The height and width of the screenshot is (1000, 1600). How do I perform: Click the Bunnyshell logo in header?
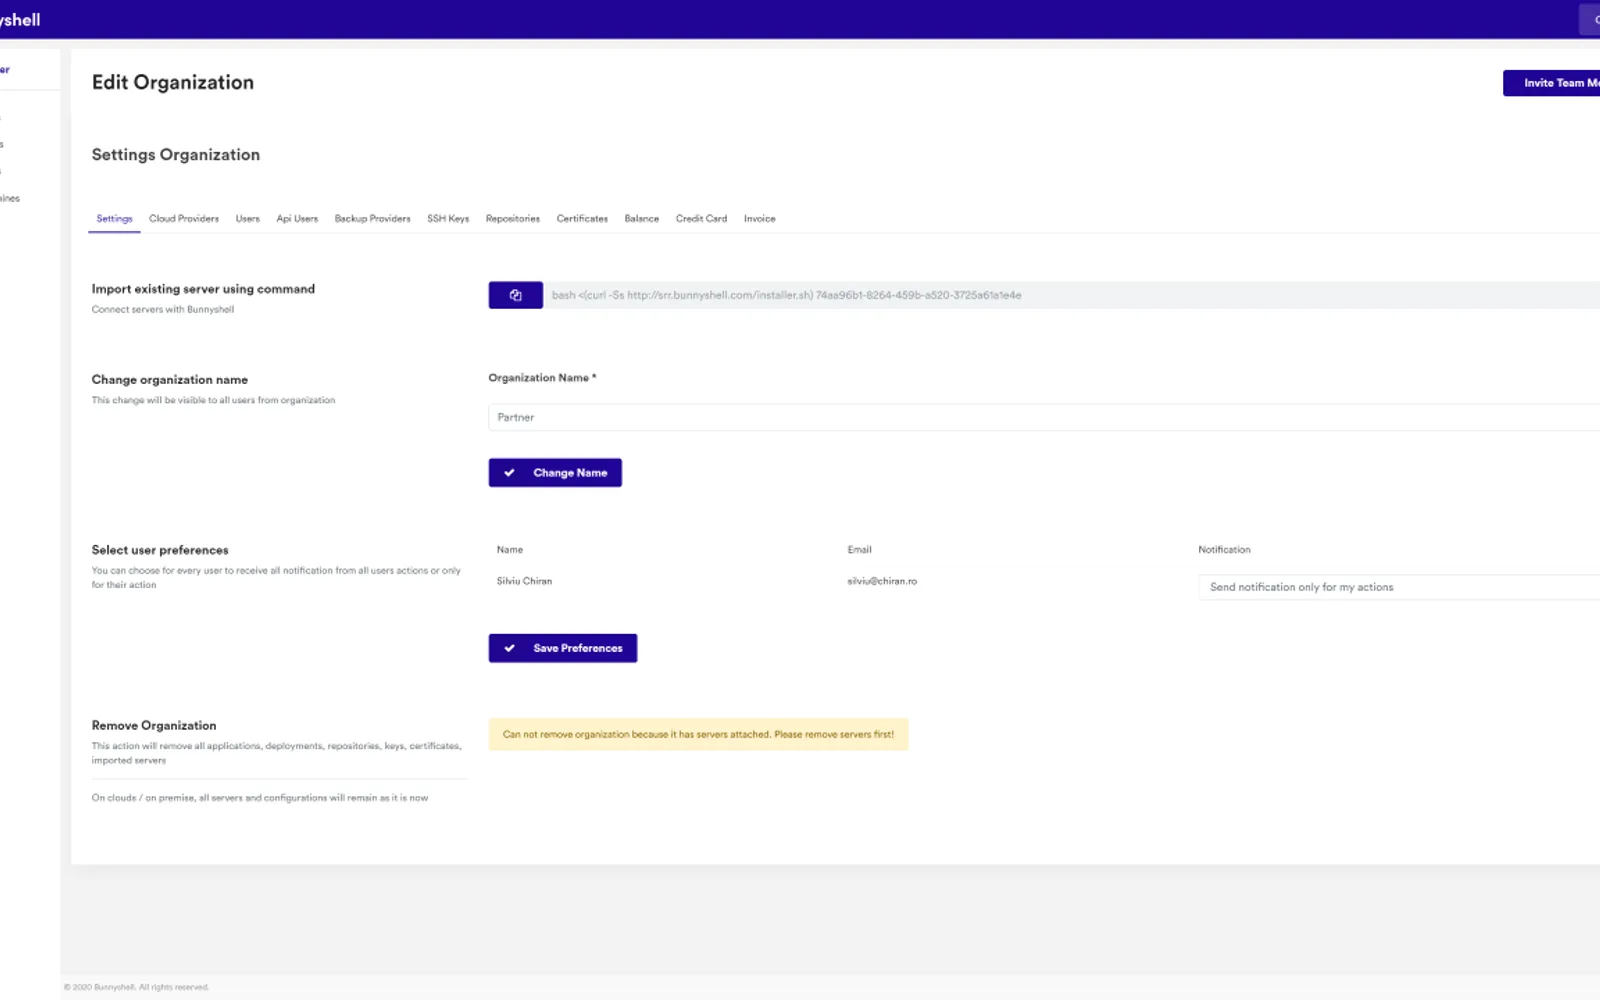(20, 20)
